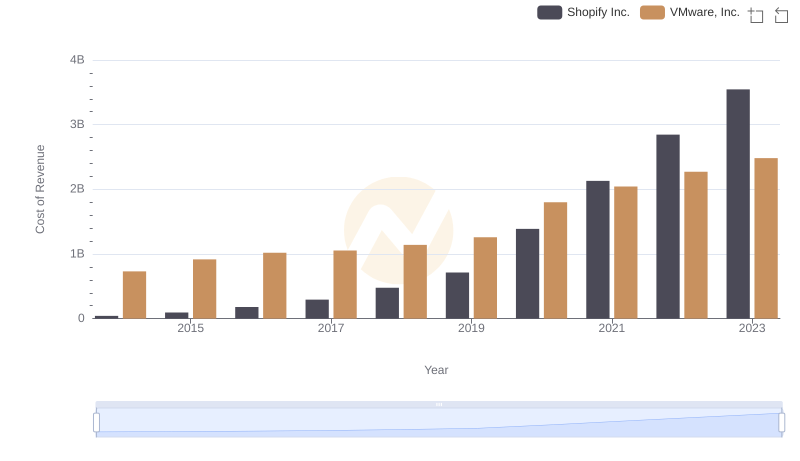This screenshot has height=461, width=800.
Task: Click the 2019 x-axis label
Action: pos(471,328)
